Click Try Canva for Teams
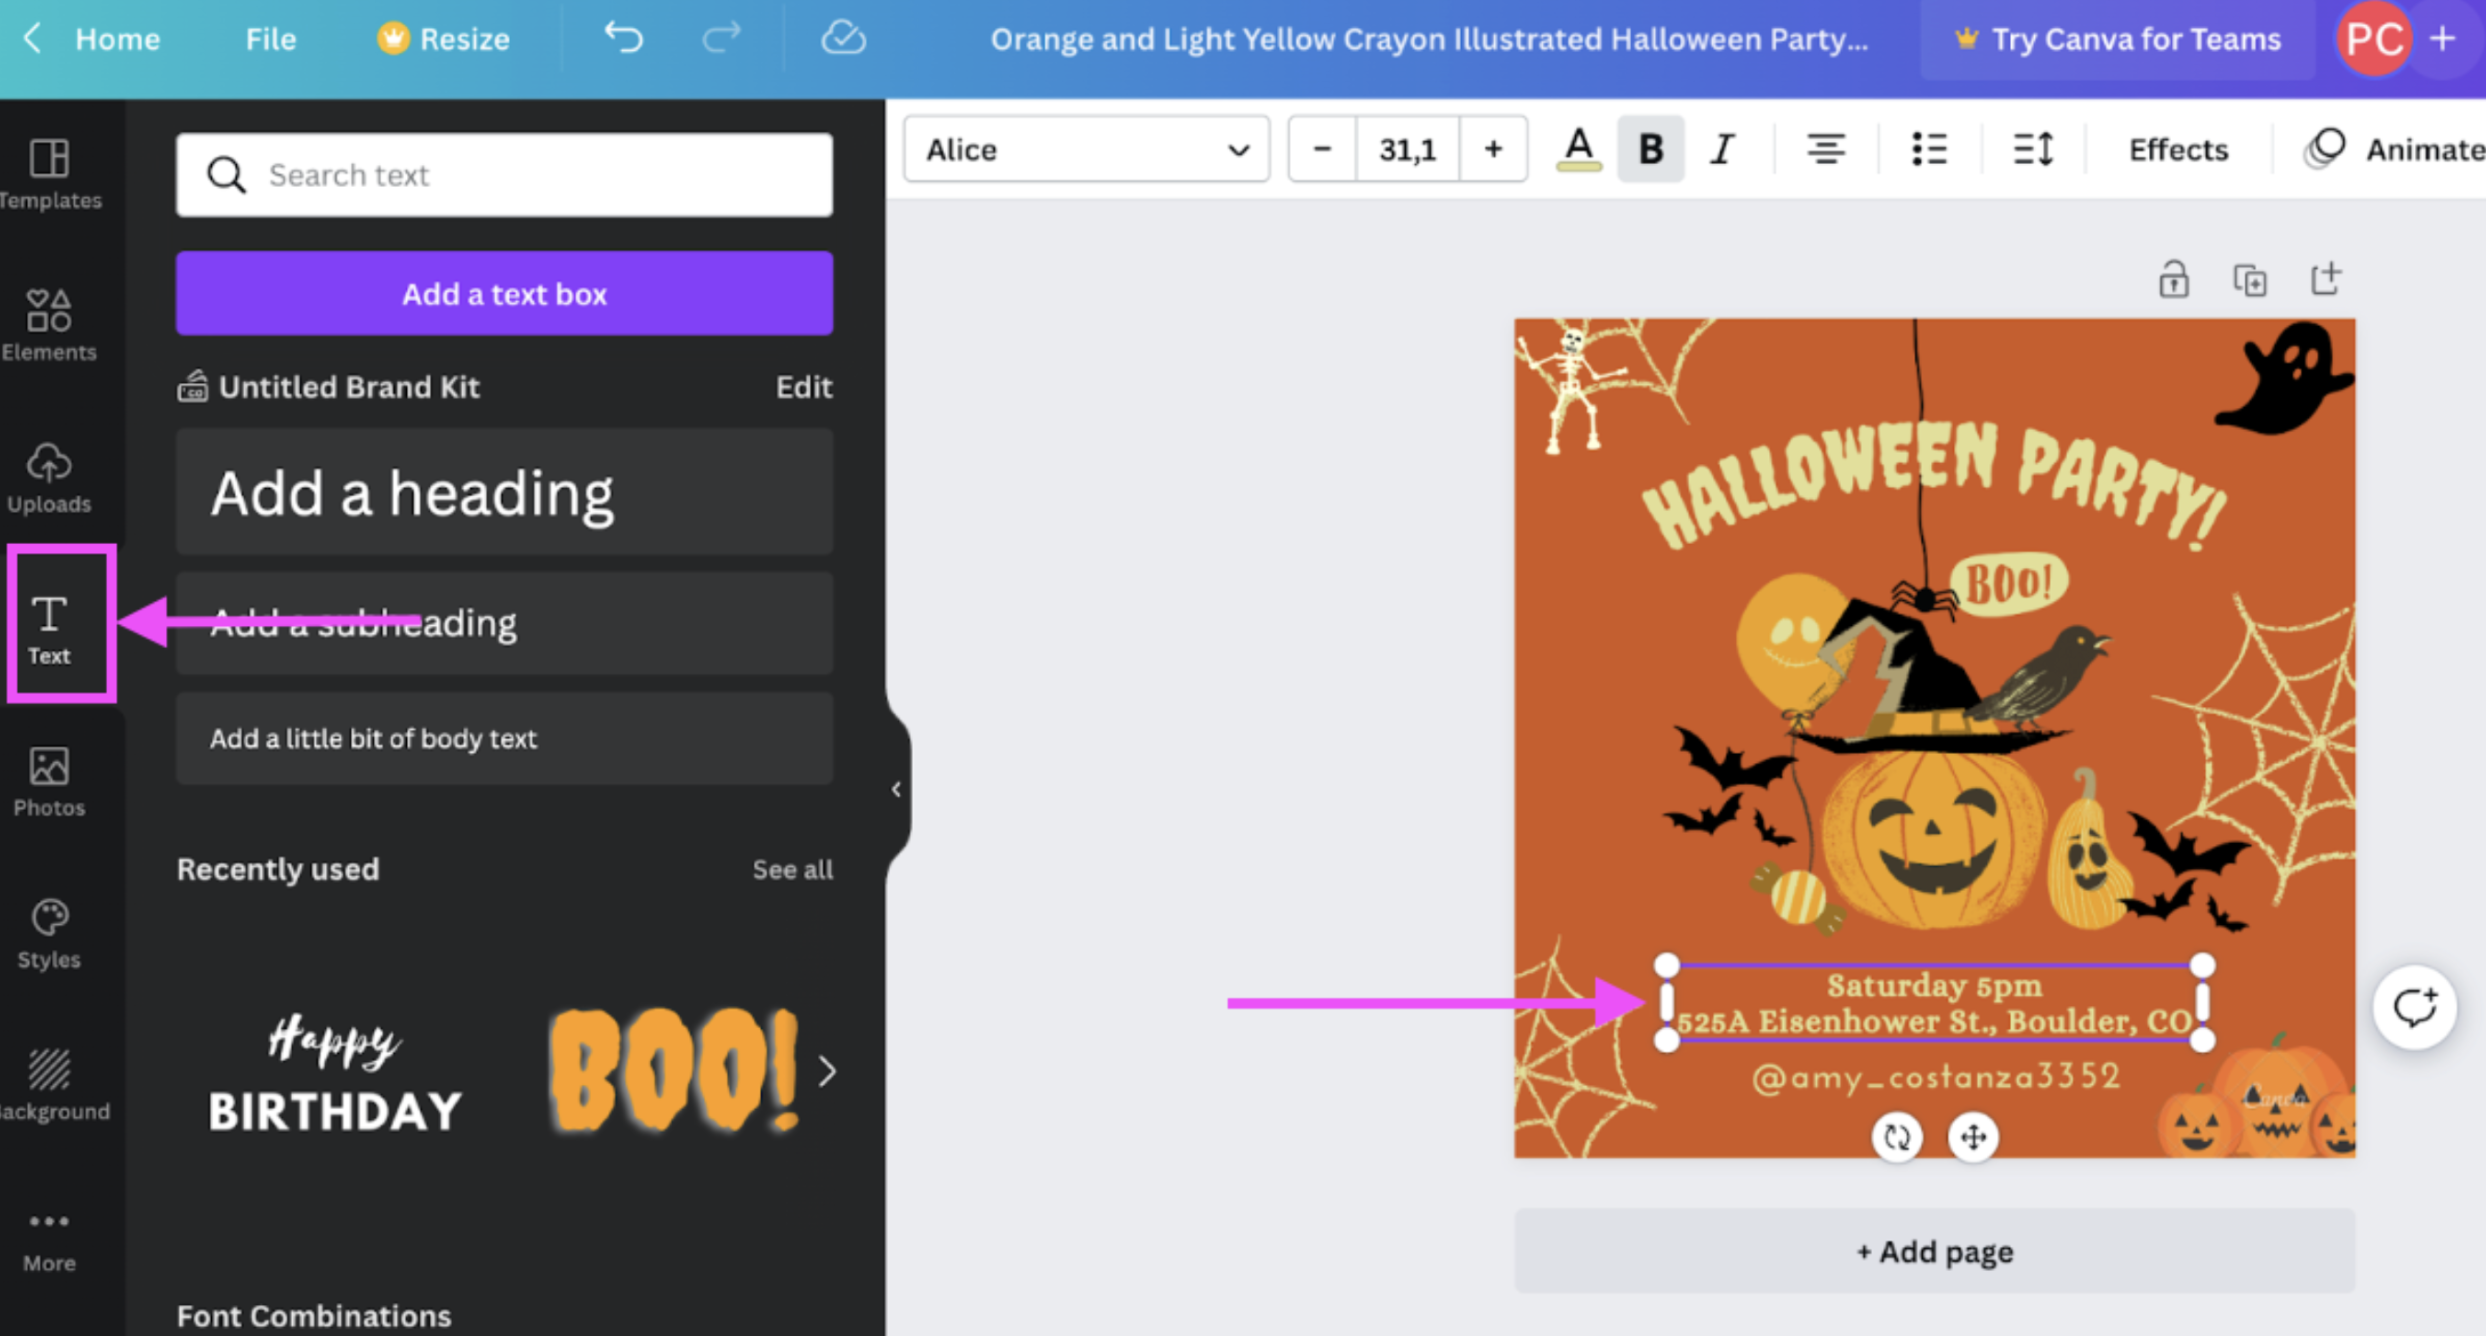This screenshot has height=1336, width=2486. tap(2117, 39)
